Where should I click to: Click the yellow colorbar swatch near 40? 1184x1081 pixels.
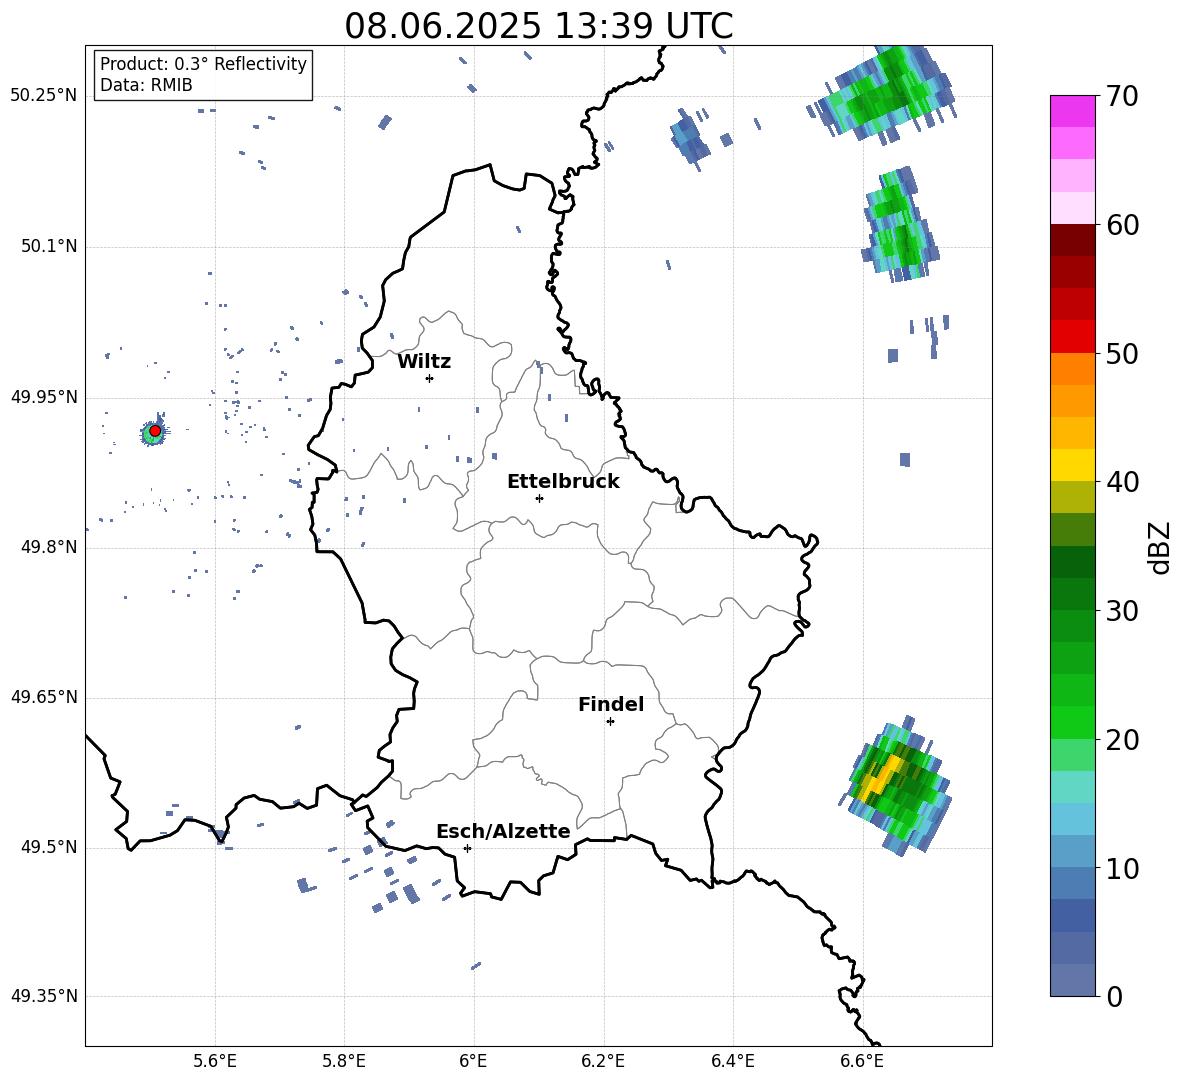[x=1072, y=465]
